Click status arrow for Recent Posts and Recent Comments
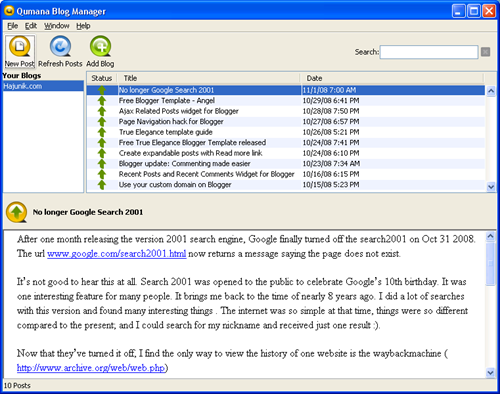Screen dimensions: 500x394 (102, 174)
